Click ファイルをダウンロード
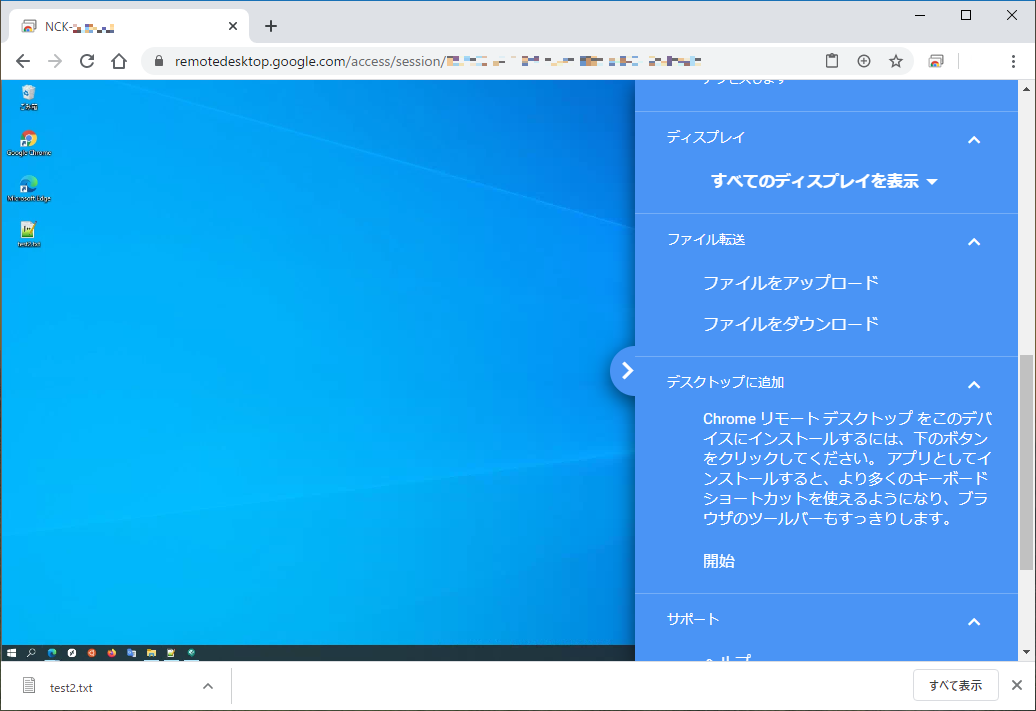Viewport: 1036px width, 711px height. [790, 324]
